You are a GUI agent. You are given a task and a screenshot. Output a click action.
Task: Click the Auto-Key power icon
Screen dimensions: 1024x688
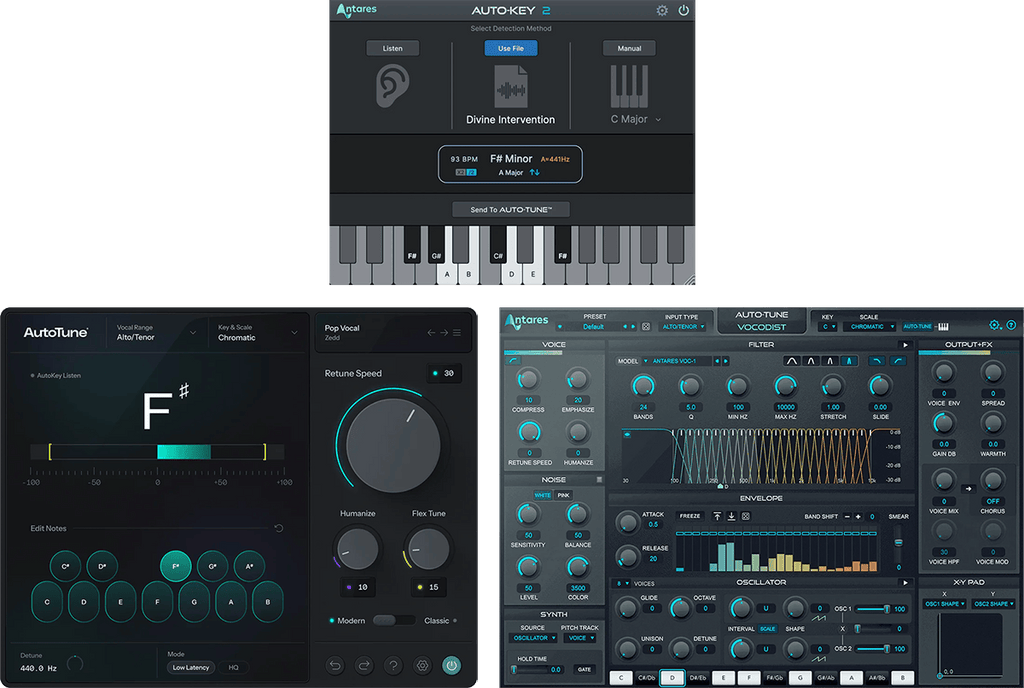coord(684,11)
